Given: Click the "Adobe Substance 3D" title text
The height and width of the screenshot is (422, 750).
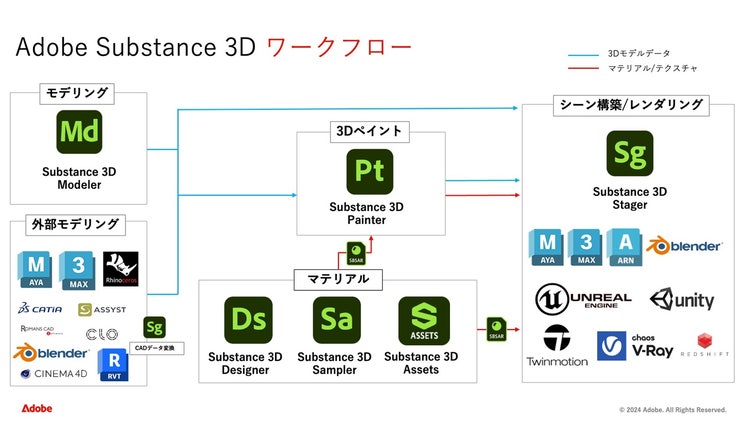Looking at the screenshot, I should 136,47.
